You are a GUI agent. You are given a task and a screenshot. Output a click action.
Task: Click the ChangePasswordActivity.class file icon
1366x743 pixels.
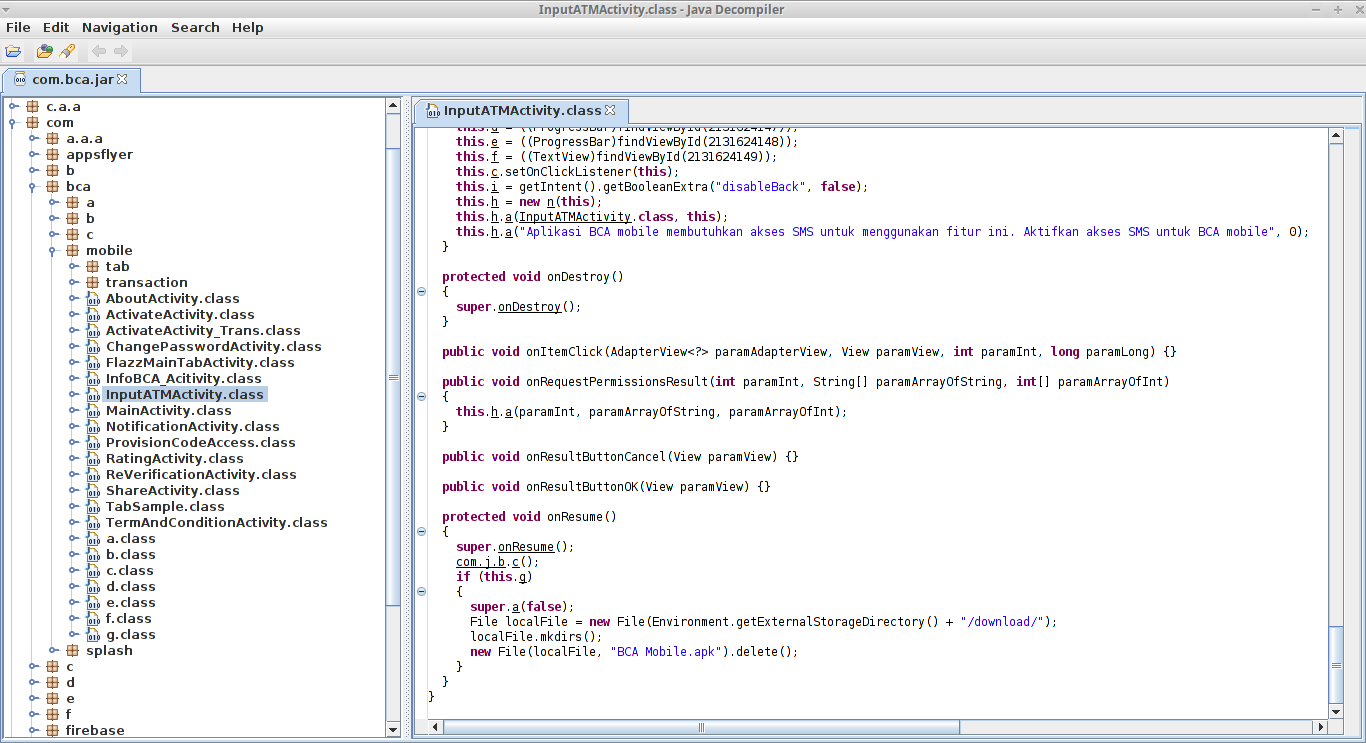pyautogui.click(x=93, y=347)
